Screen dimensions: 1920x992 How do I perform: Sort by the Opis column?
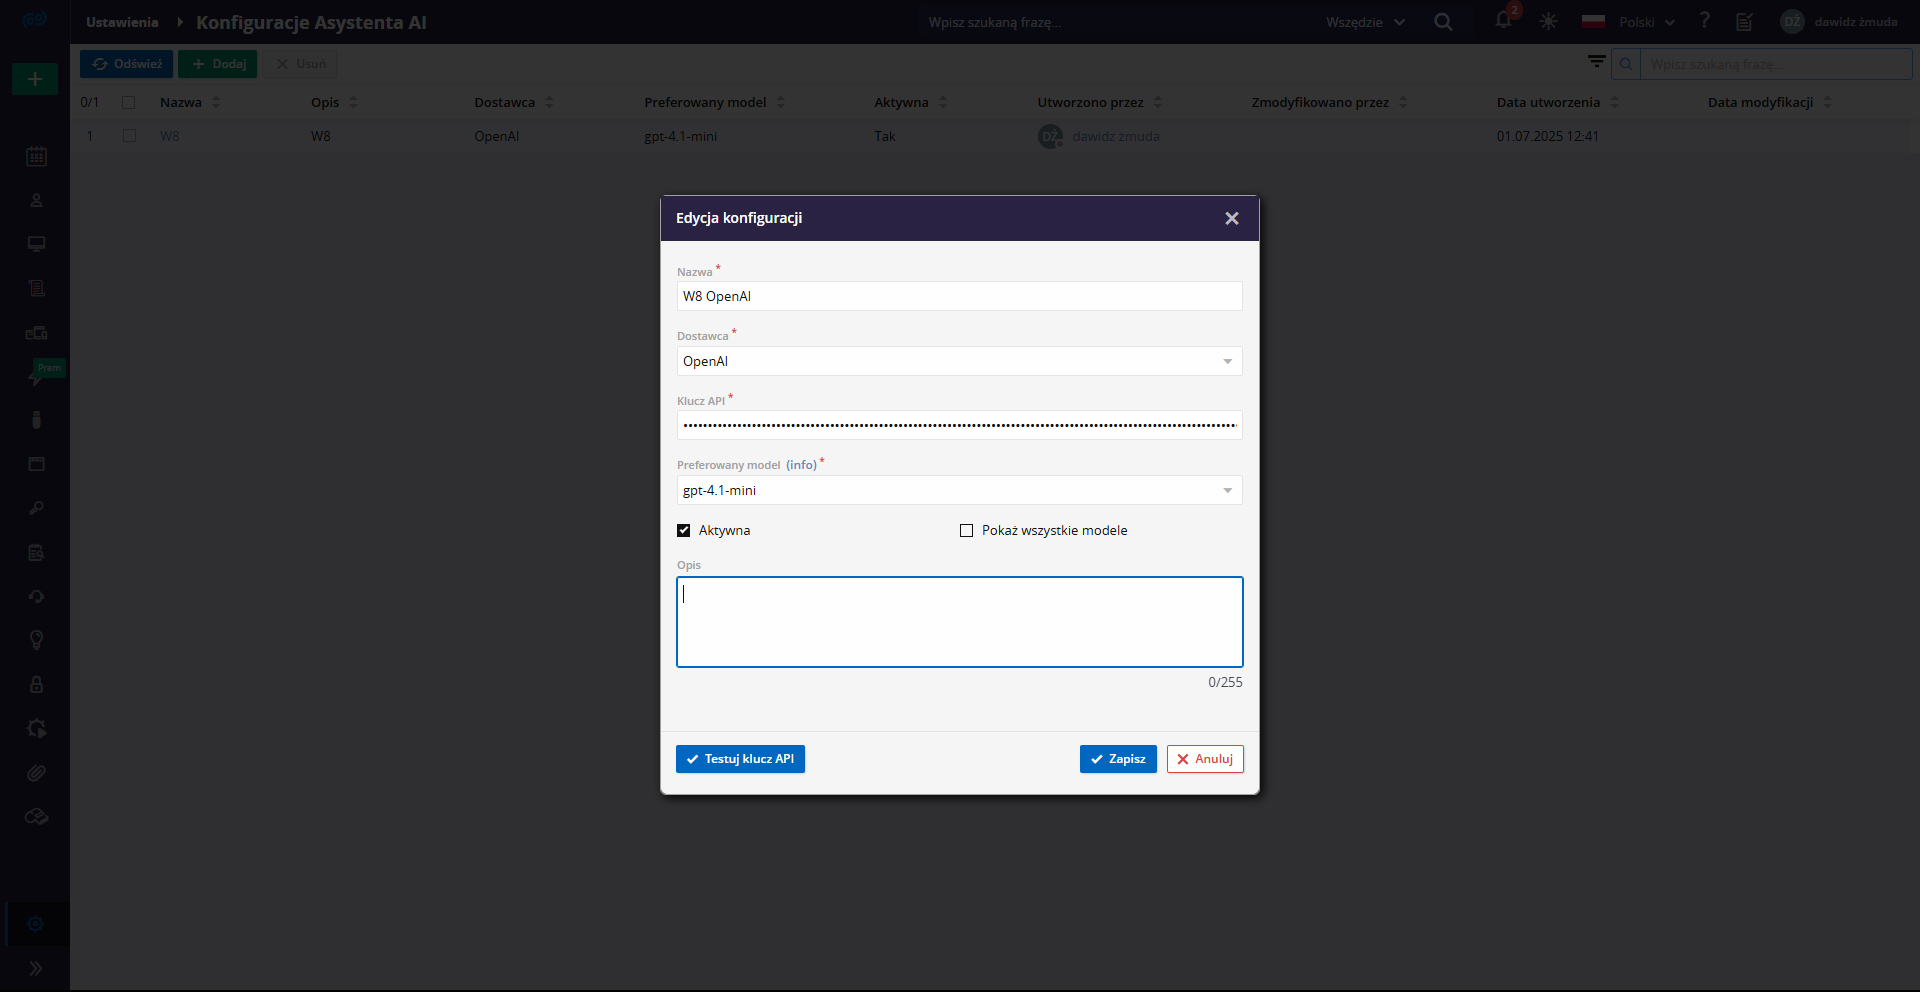coord(334,102)
